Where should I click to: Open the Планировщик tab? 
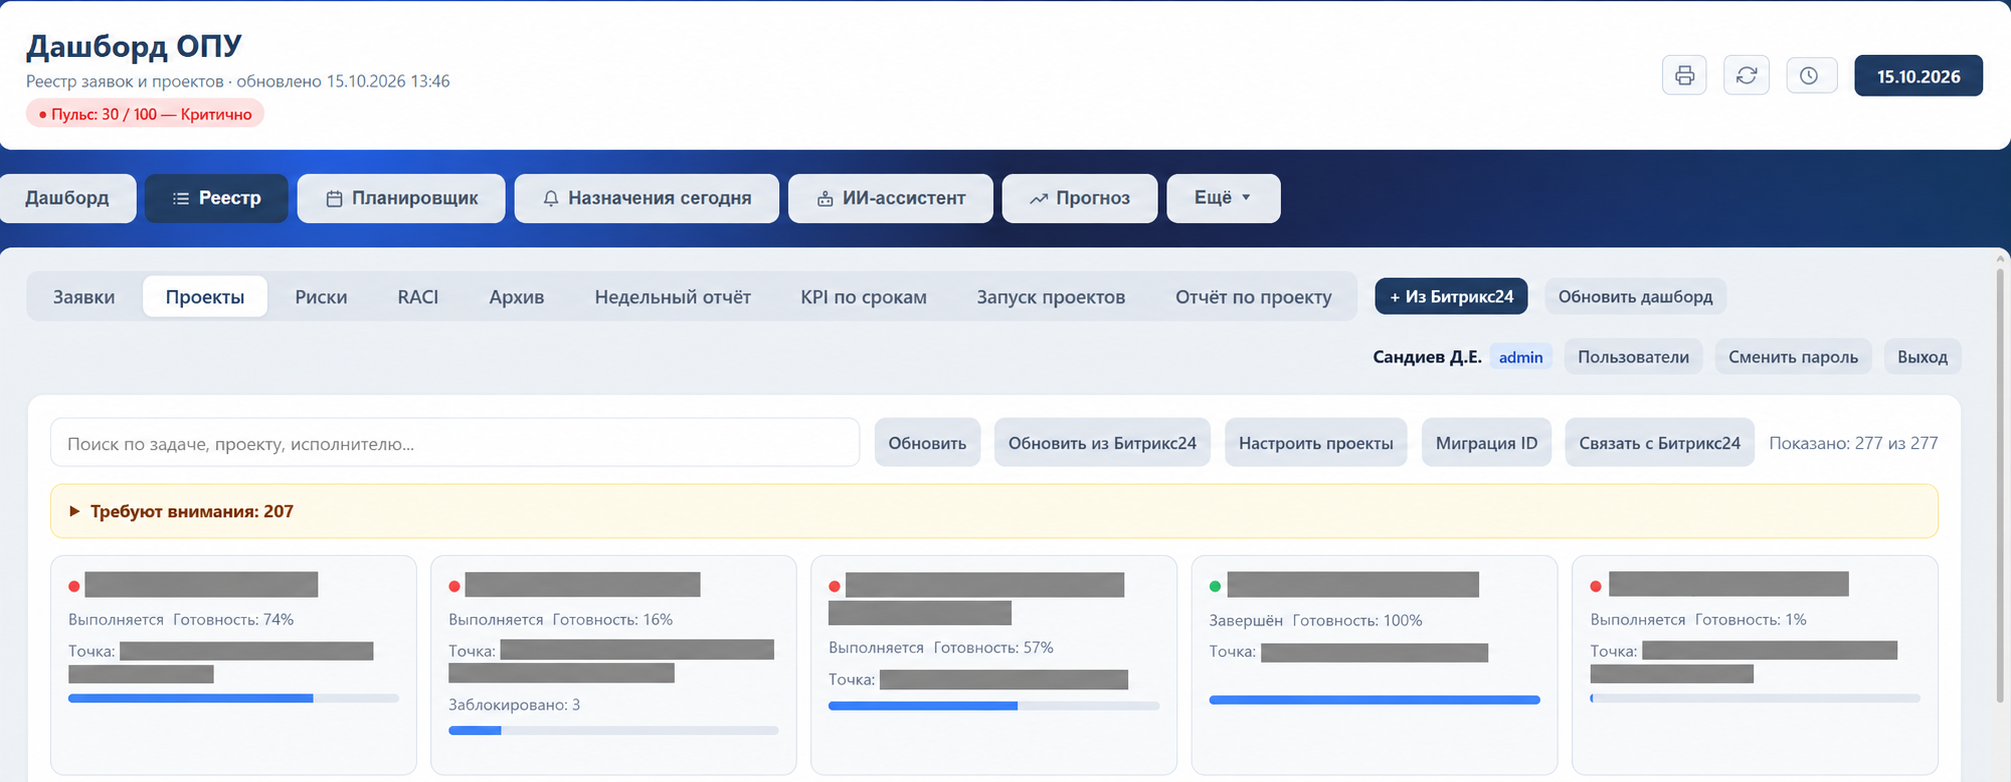pos(401,198)
